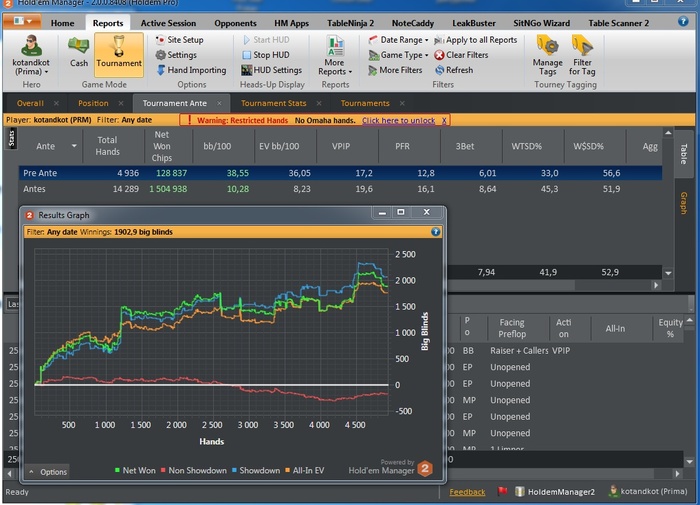Toggle the Non Showdown graph series
Image resolution: width=700 pixels, height=505 pixels.
coord(193,470)
